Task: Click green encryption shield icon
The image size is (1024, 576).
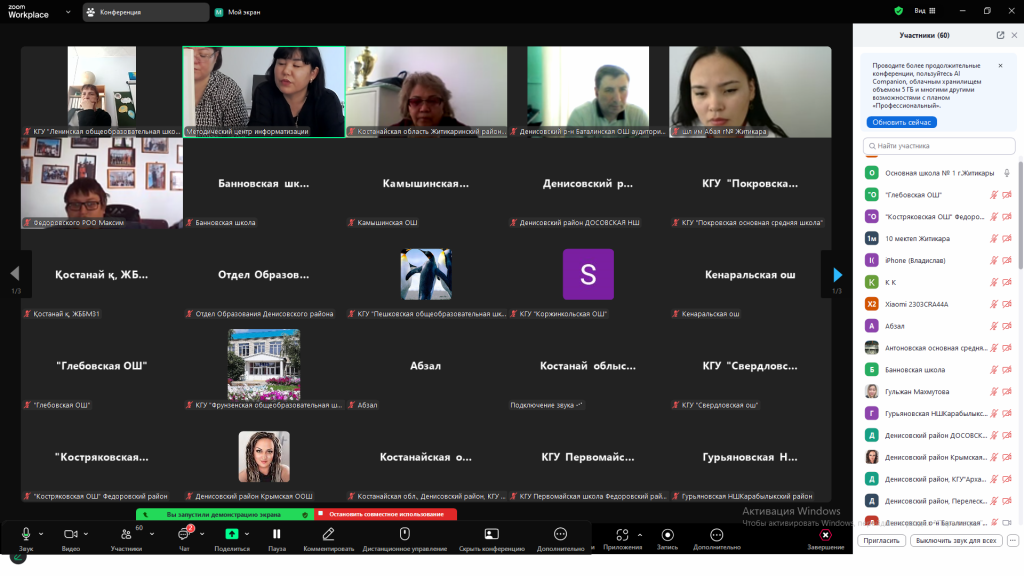Action: [899, 10]
